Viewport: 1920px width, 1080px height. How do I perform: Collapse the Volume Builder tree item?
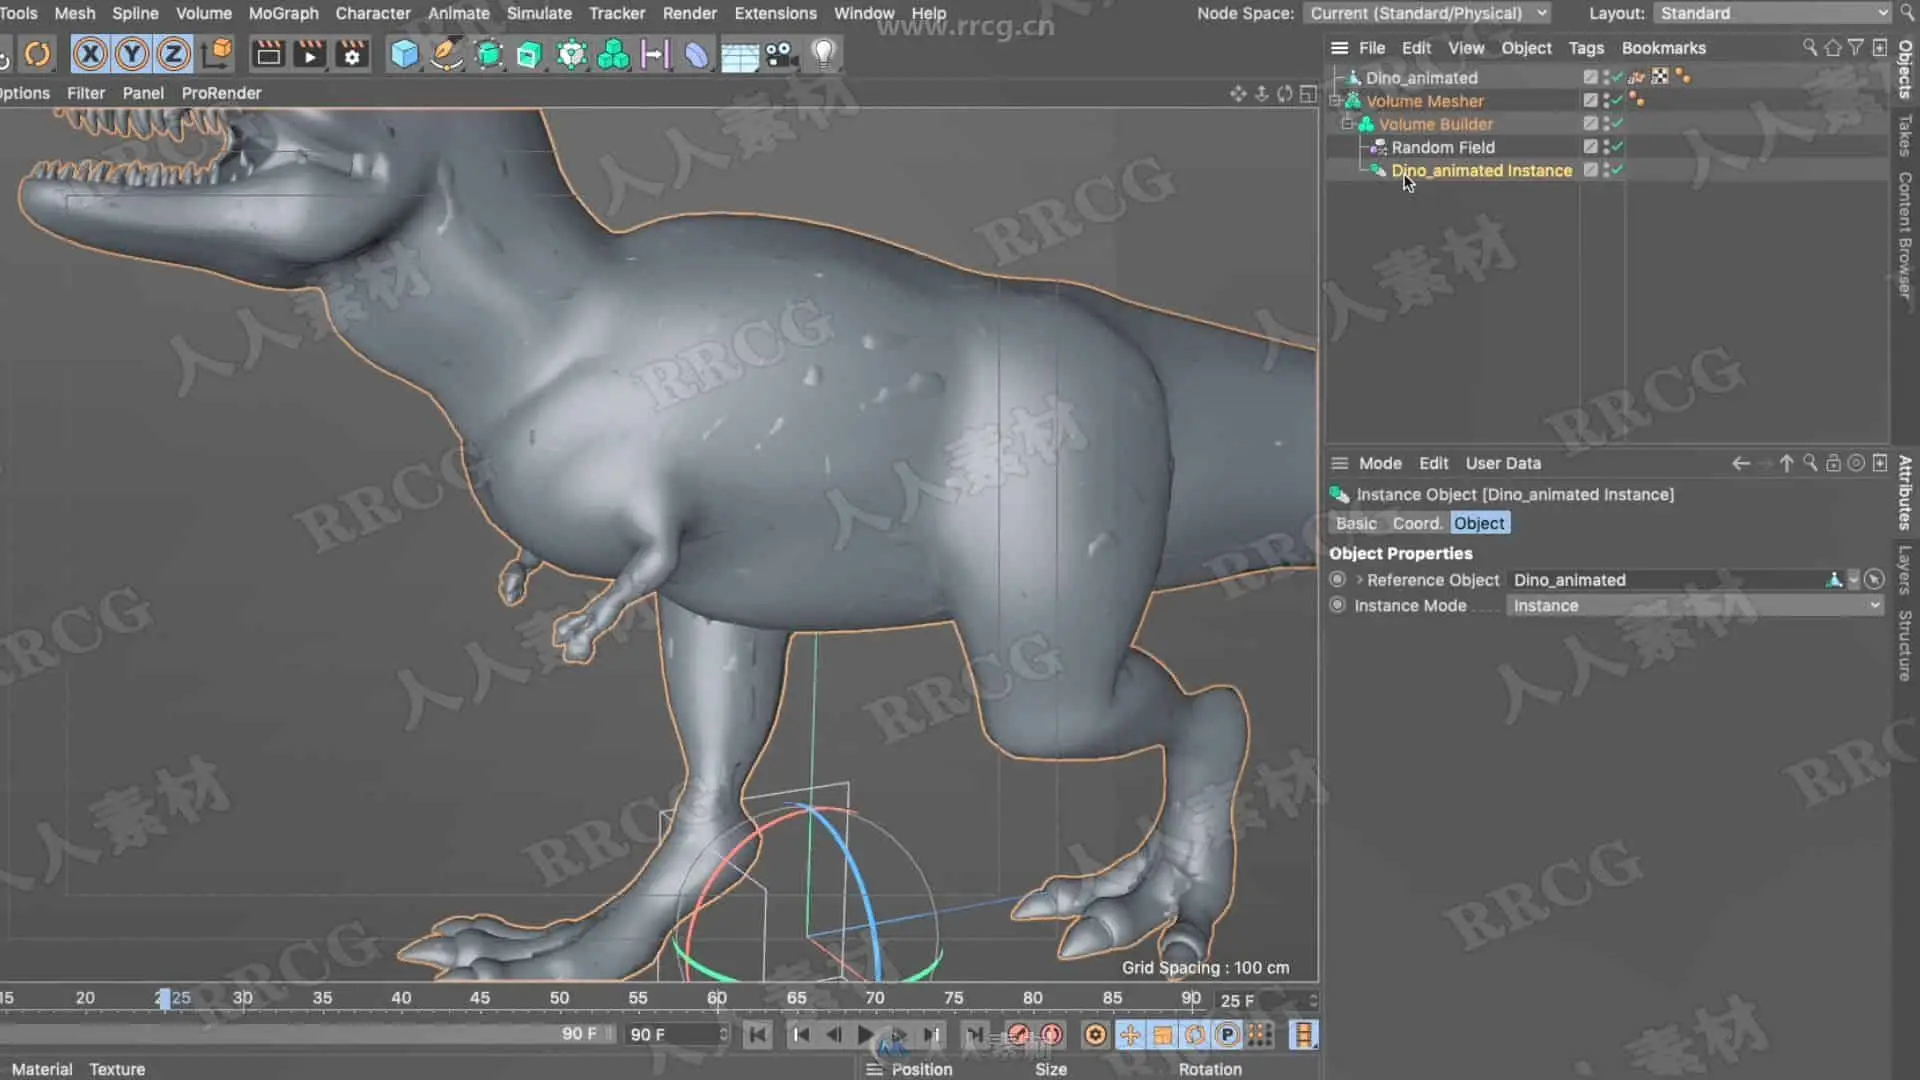click(1347, 124)
